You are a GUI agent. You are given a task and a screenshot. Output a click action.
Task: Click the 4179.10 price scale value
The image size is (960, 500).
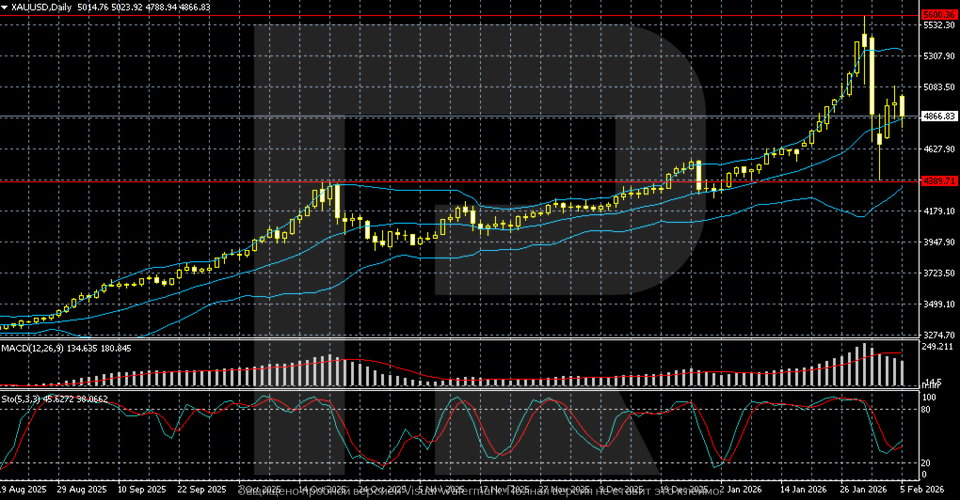click(938, 211)
